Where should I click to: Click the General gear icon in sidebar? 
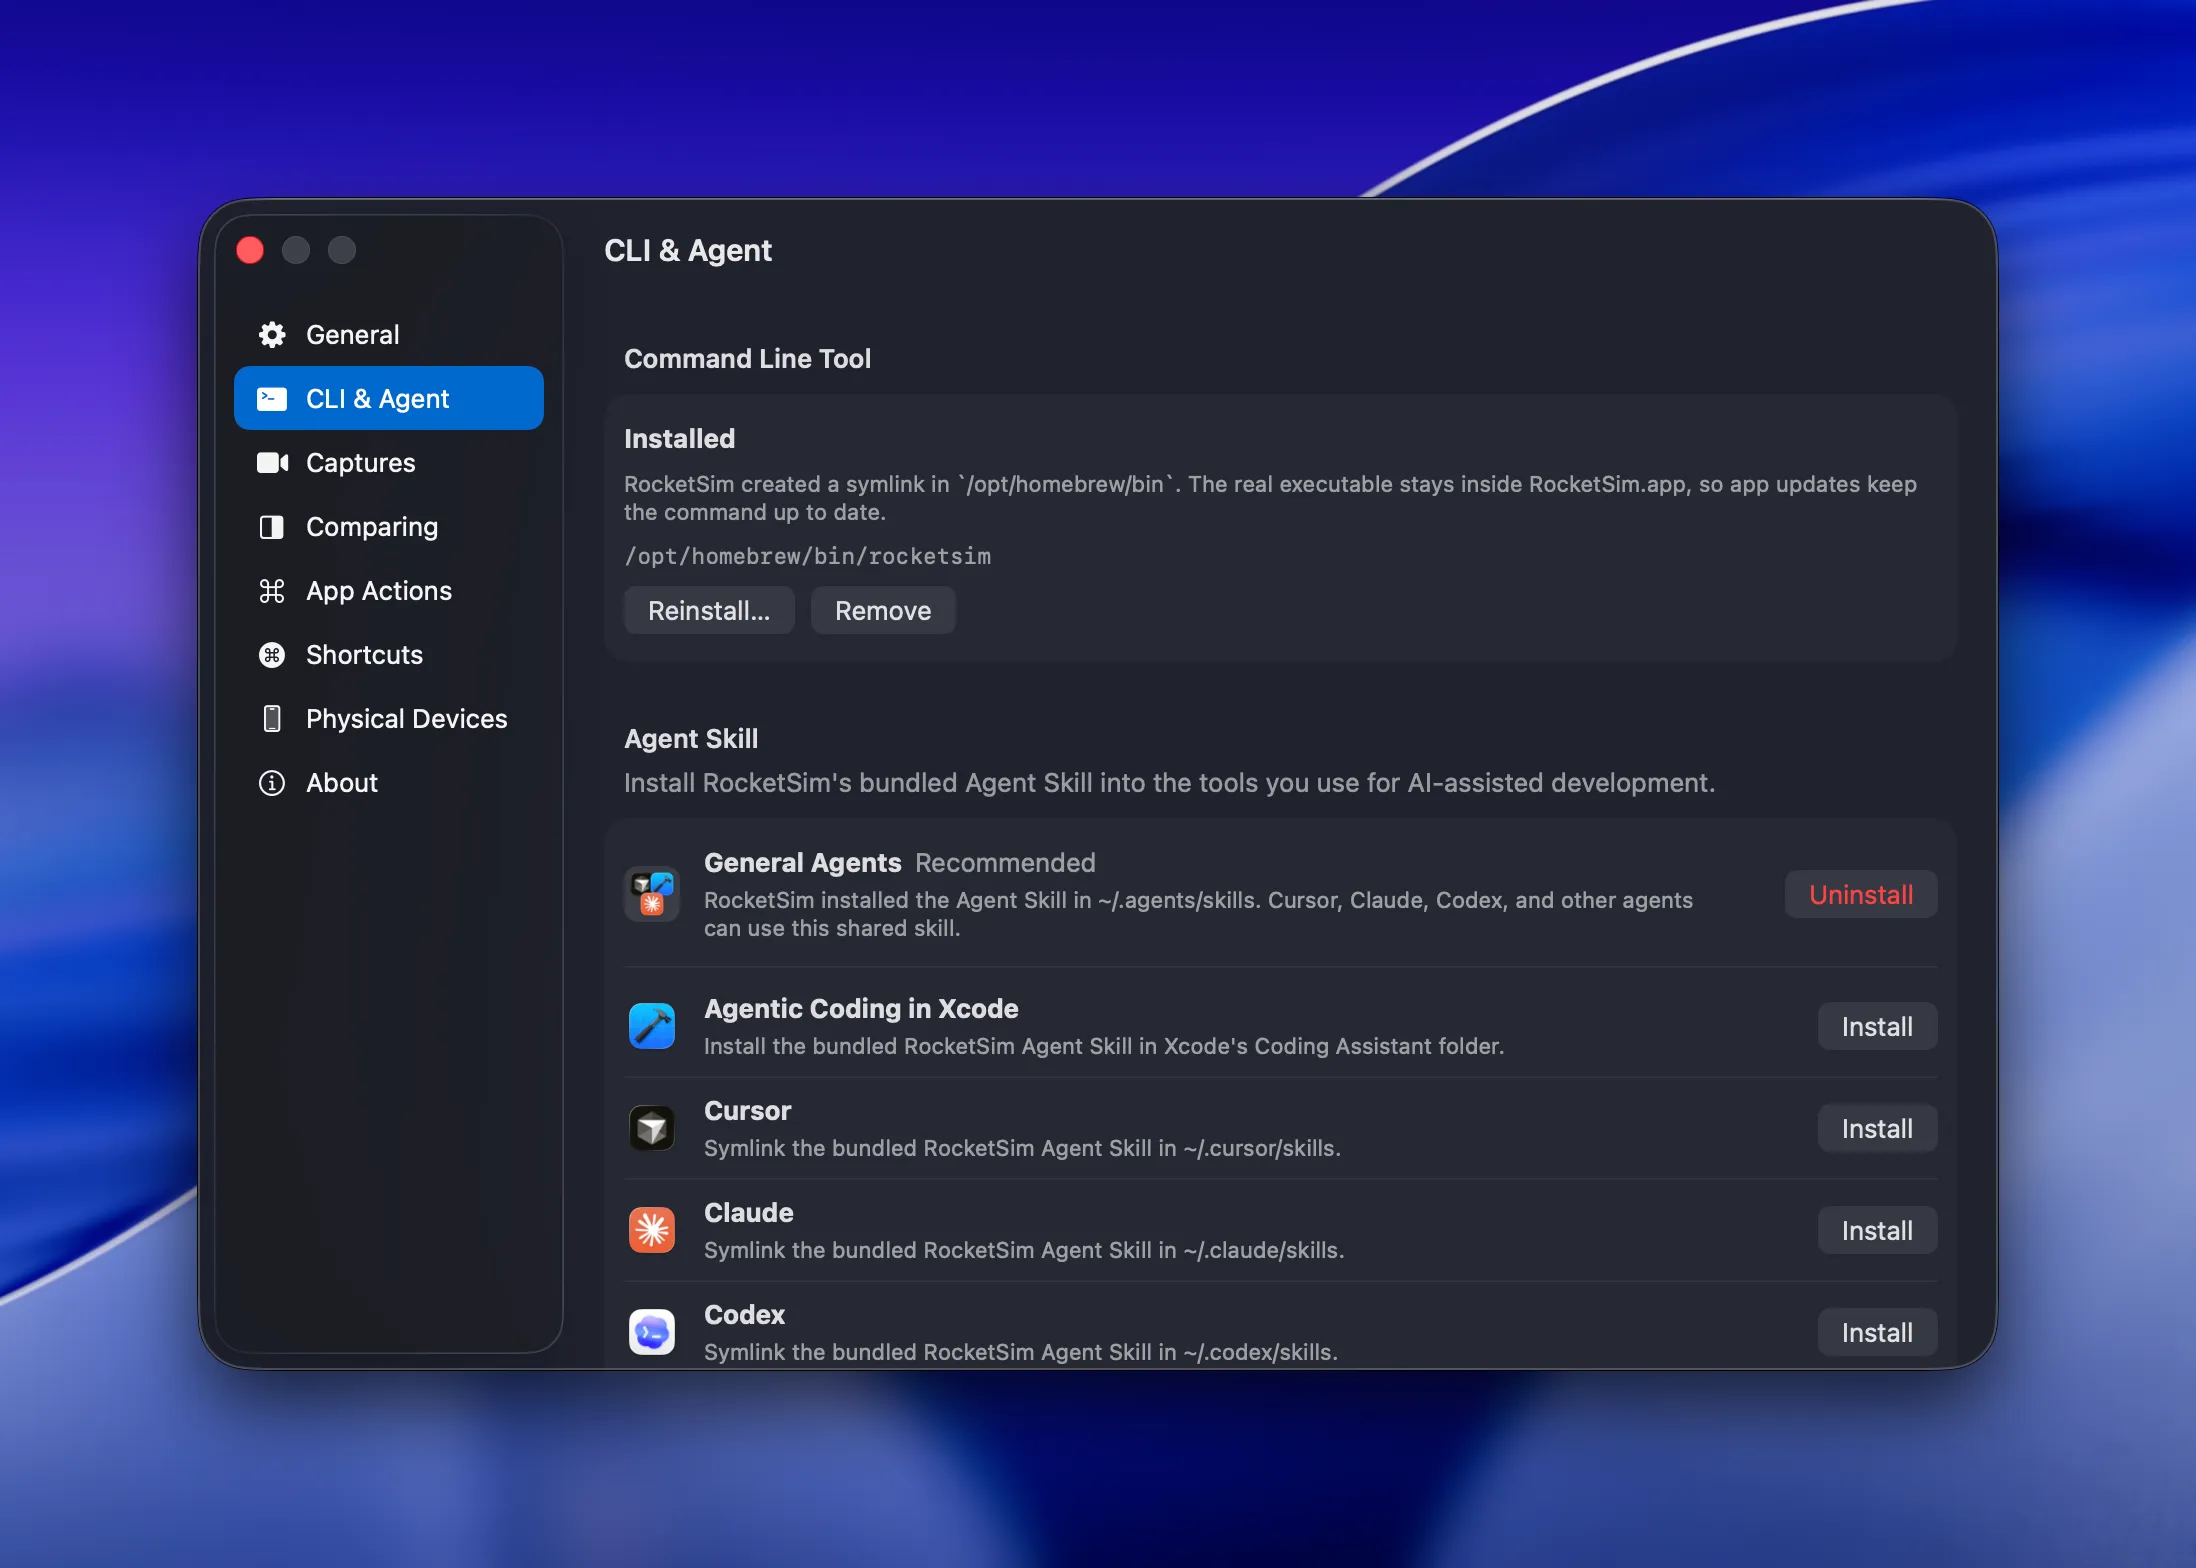click(272, 334)
